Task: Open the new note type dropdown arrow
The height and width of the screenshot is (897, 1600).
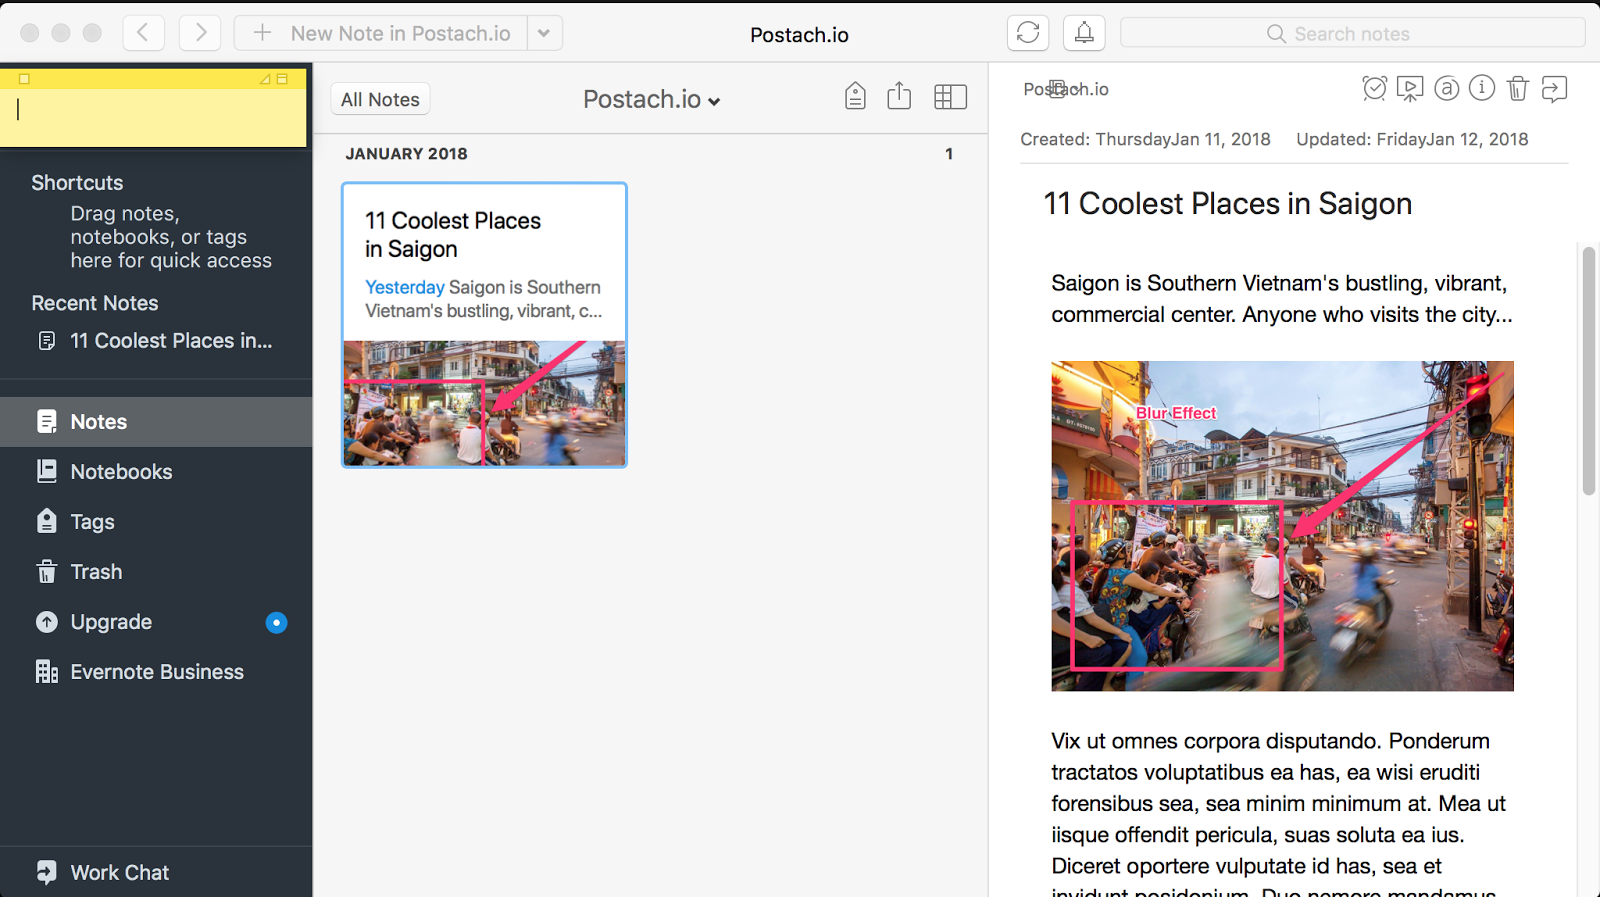Action: (x=544, y=33)
